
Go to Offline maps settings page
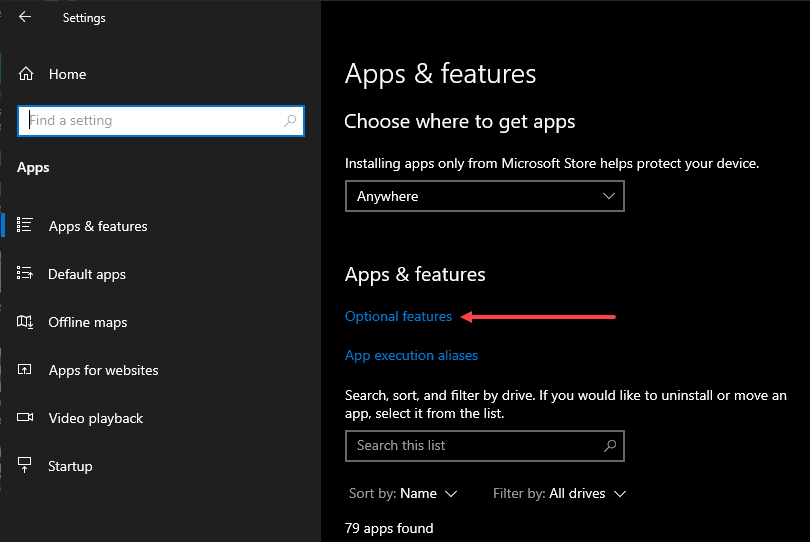click(88, 322)
